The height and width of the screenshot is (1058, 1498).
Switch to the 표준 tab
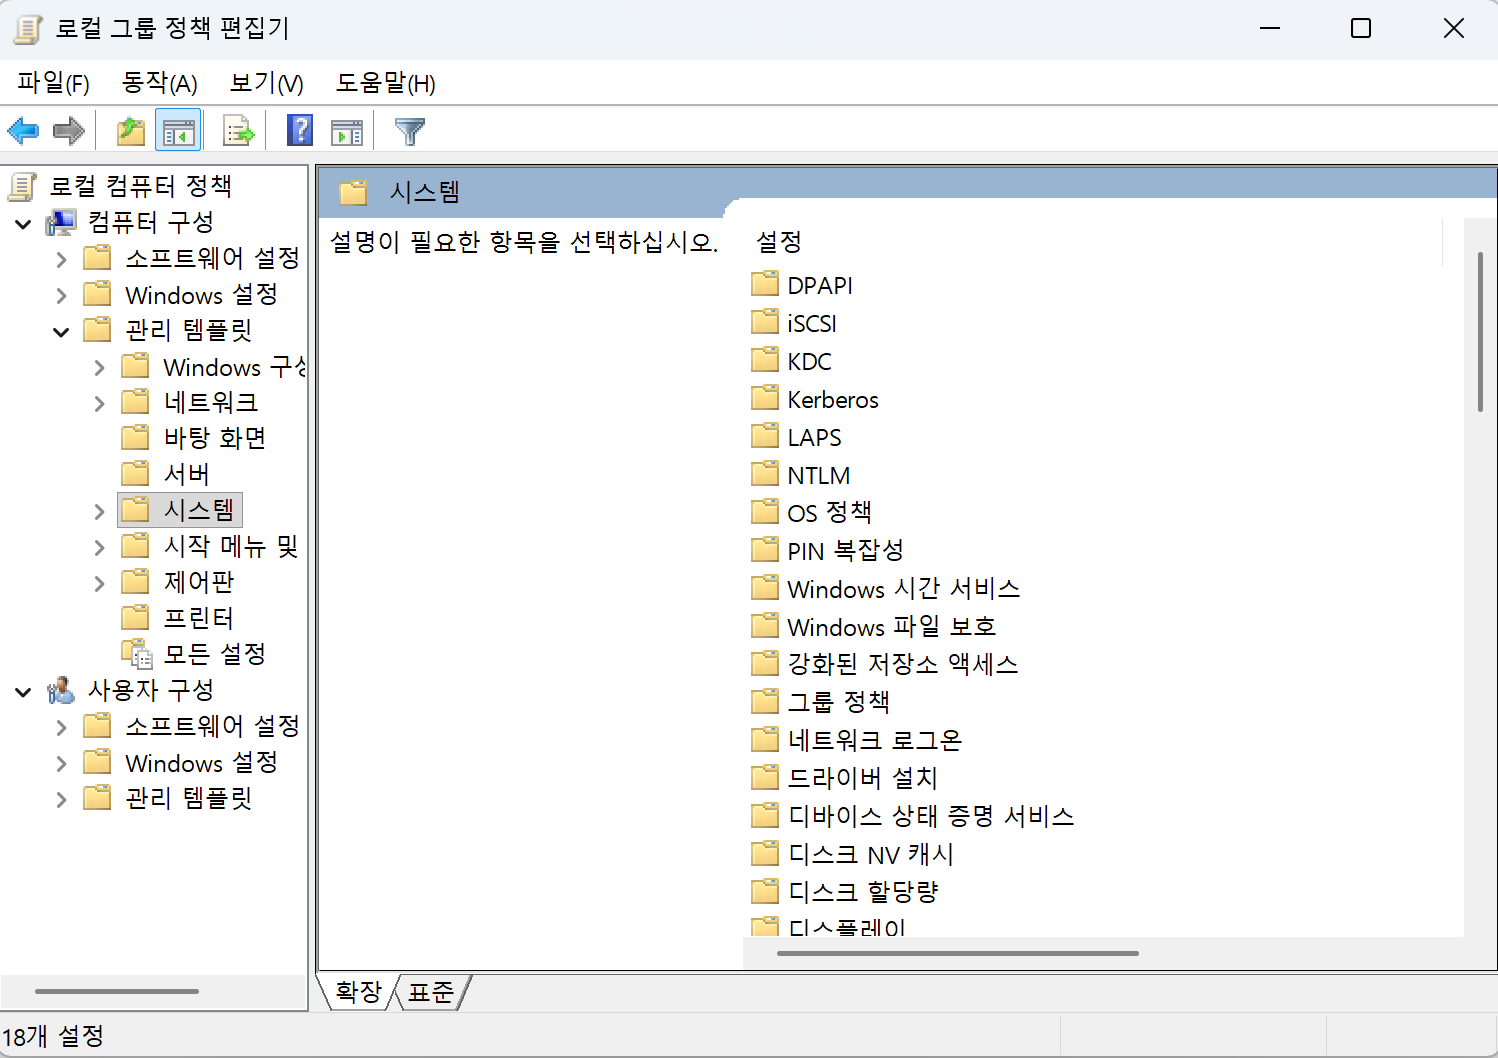pos(431,992)
